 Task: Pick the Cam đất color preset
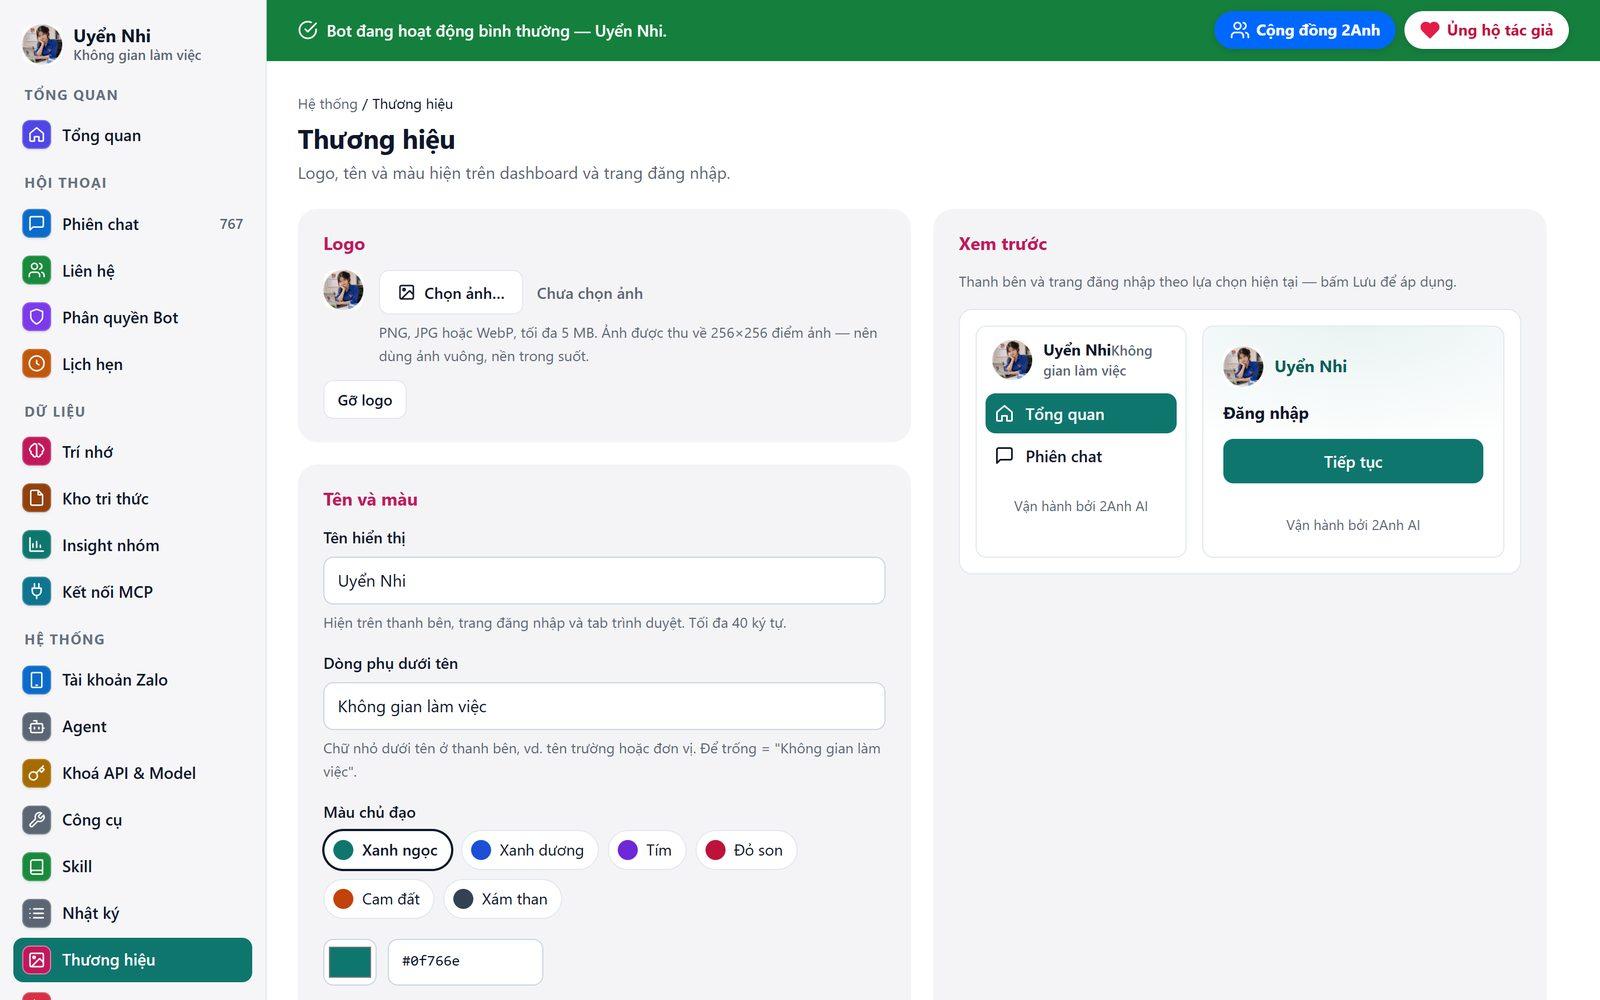(378, 899)
